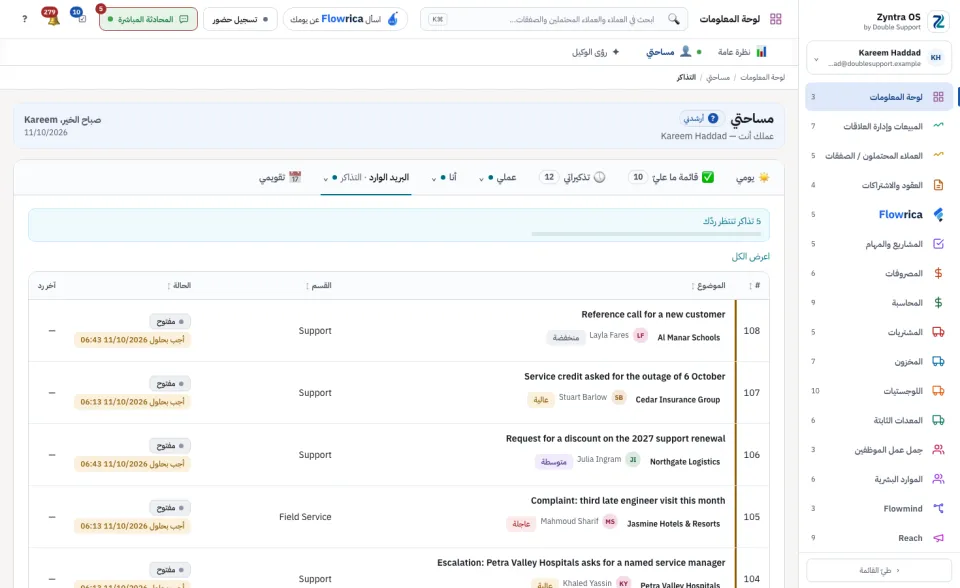Open Inventory sidebar icon
The width and height of the screenshot is (960, 588).
coord(938,361)
